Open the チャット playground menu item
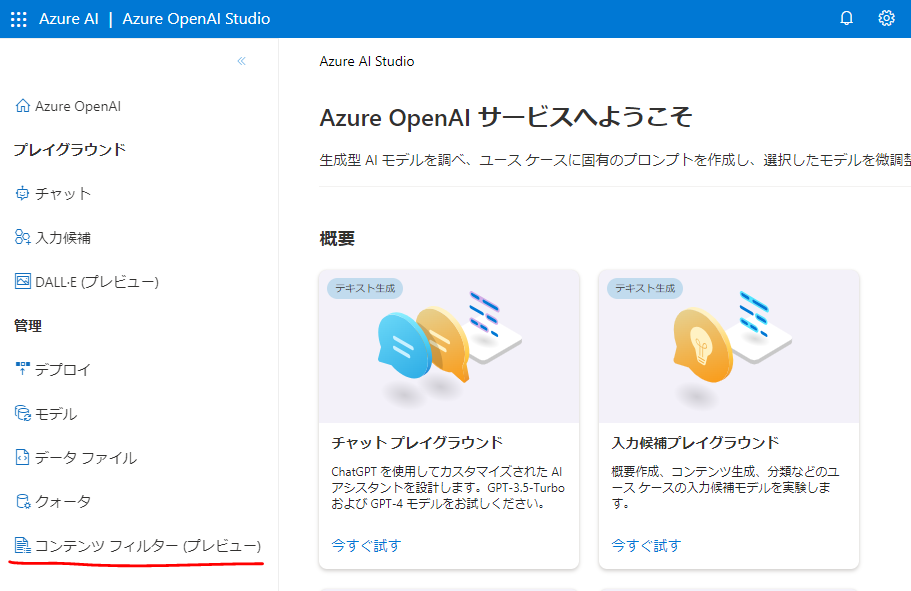Image resolution: width=911 pixels, height=591 pixels. 63,194
